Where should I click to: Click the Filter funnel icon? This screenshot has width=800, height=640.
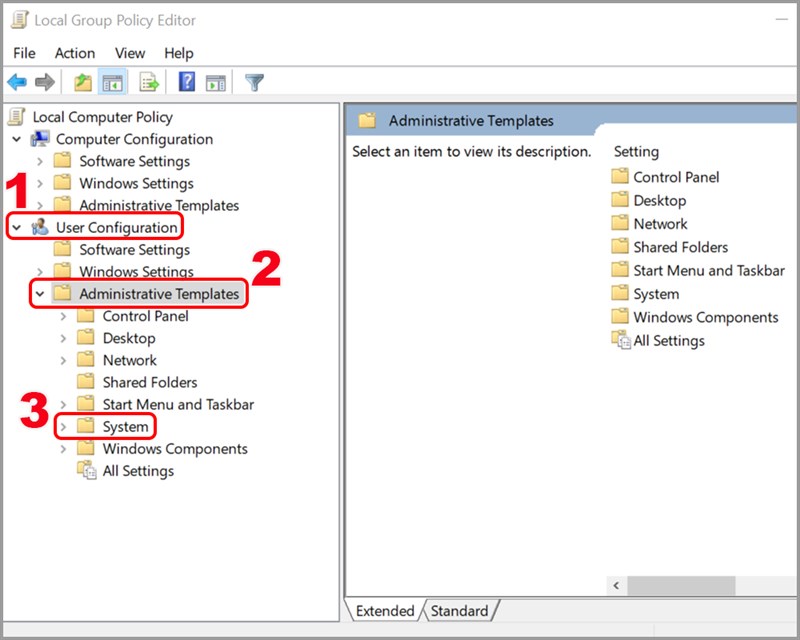255,83
